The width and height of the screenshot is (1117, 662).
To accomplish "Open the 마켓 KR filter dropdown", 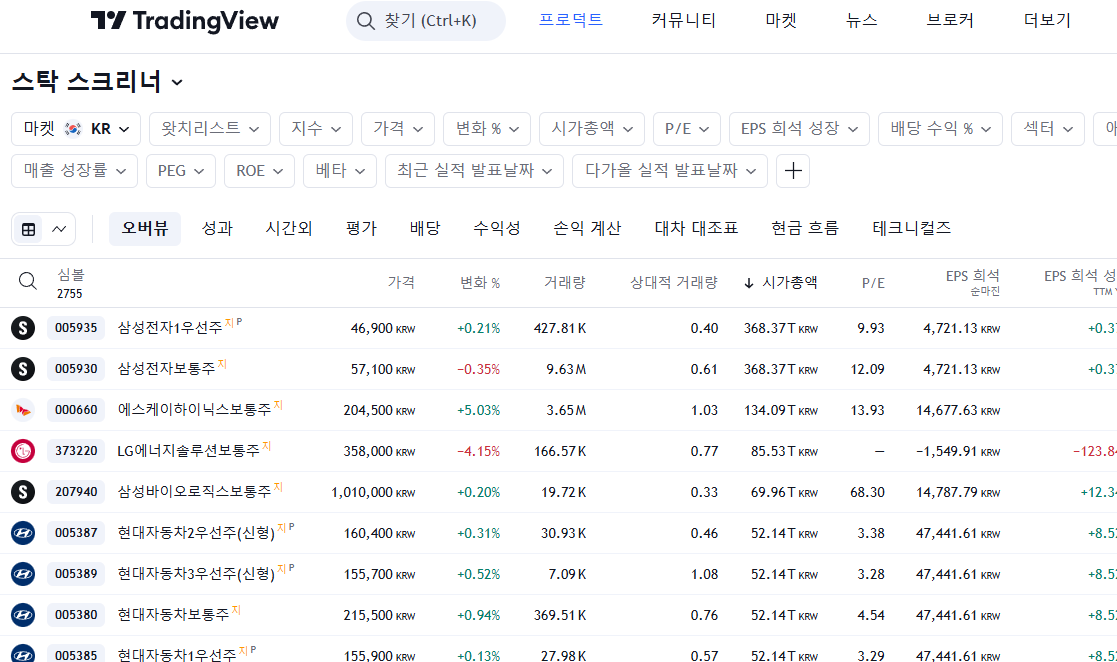I will coord(76,129).
